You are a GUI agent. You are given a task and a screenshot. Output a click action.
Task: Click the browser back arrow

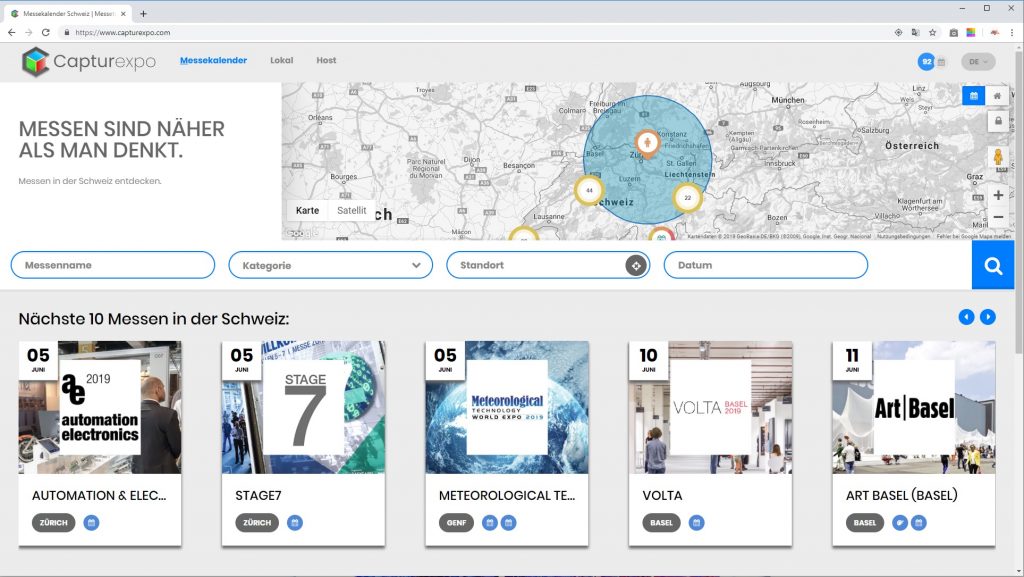click(x=11, y=32)
